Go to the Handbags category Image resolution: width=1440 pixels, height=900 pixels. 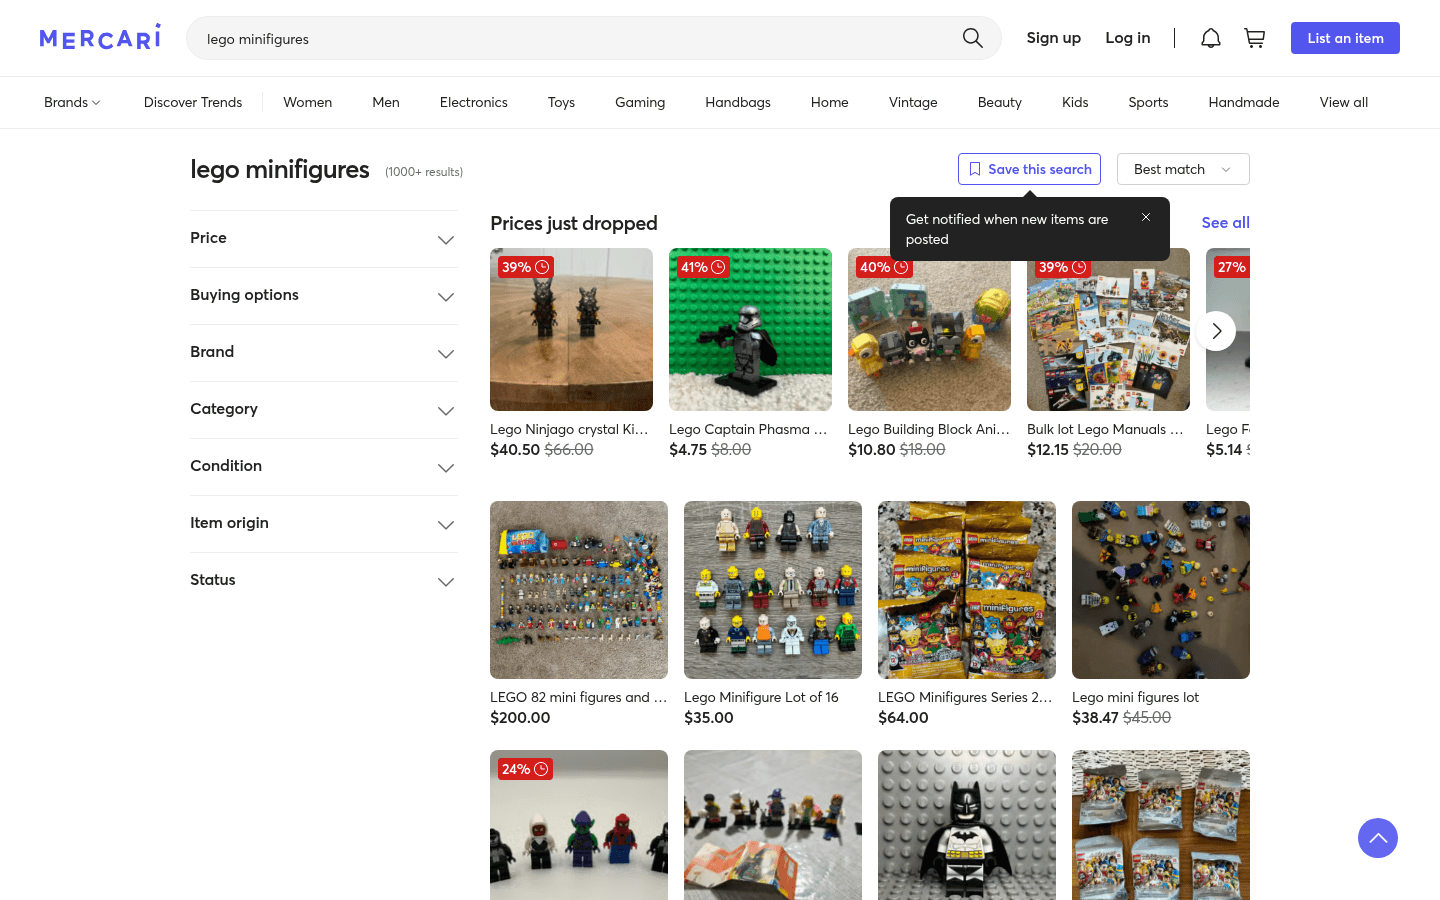[738, 102]
